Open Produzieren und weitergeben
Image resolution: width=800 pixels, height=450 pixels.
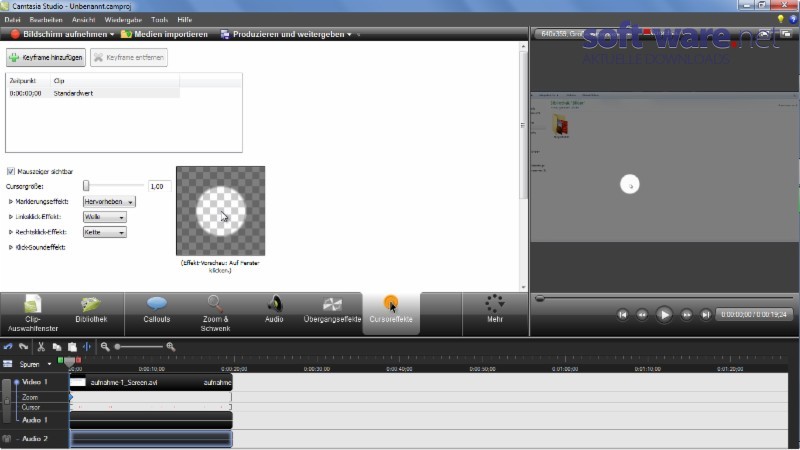point(283,34)
